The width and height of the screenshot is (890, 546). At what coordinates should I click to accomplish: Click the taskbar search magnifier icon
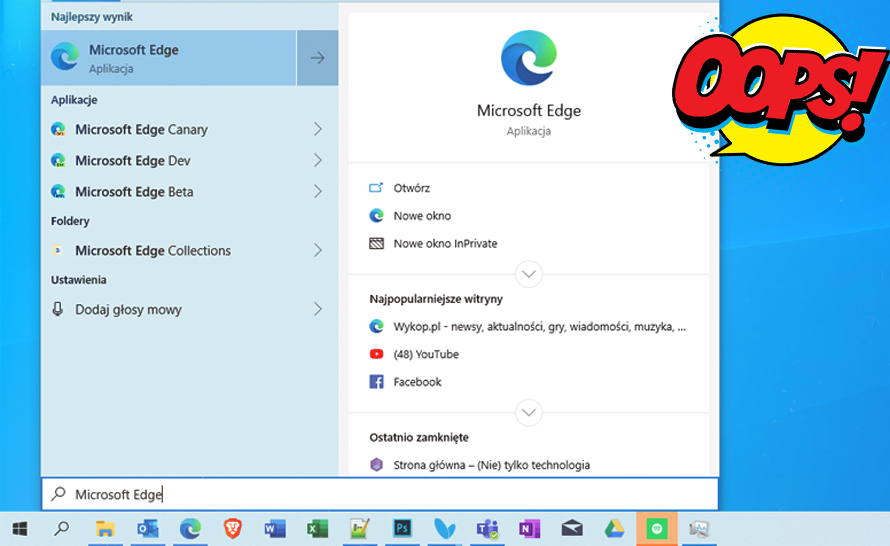click(61, 529)
